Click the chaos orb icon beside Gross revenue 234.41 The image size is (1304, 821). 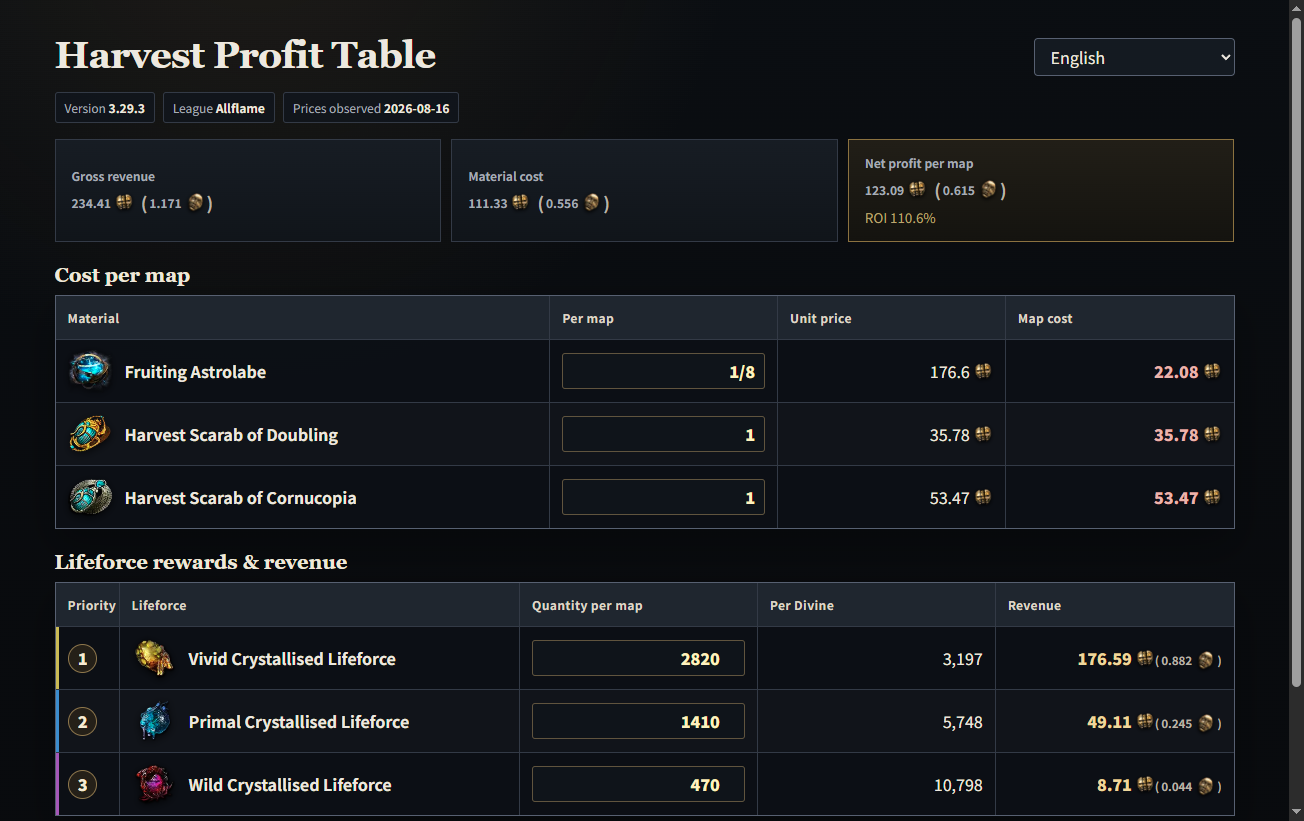(124, 202)
